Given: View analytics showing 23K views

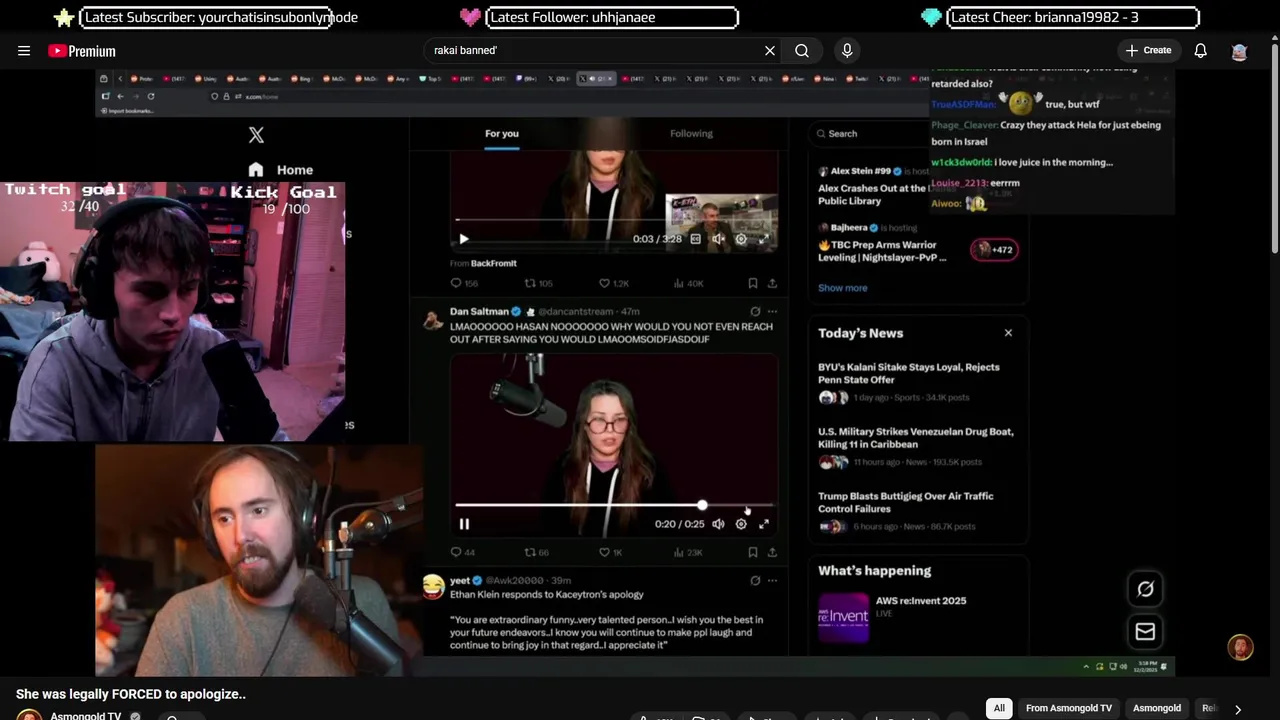Looking at the screenshot, I should click(x=688, y=552).
